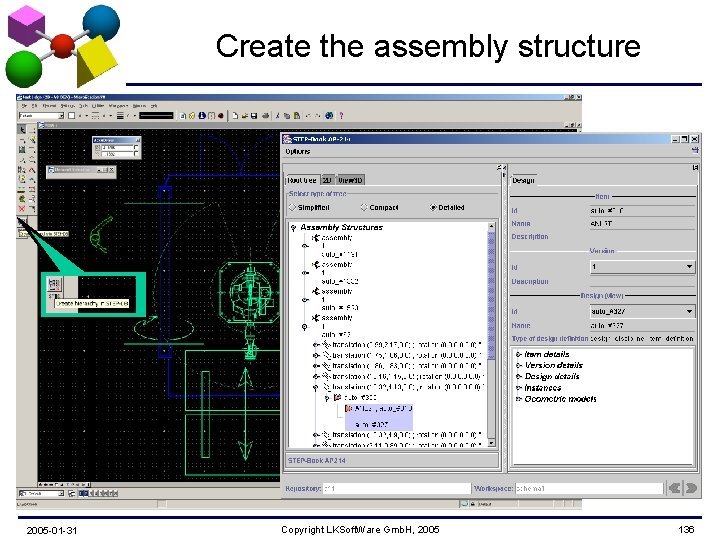
Task: Click the STEP-Book back arrow button
Action: (x=675, y=488)
